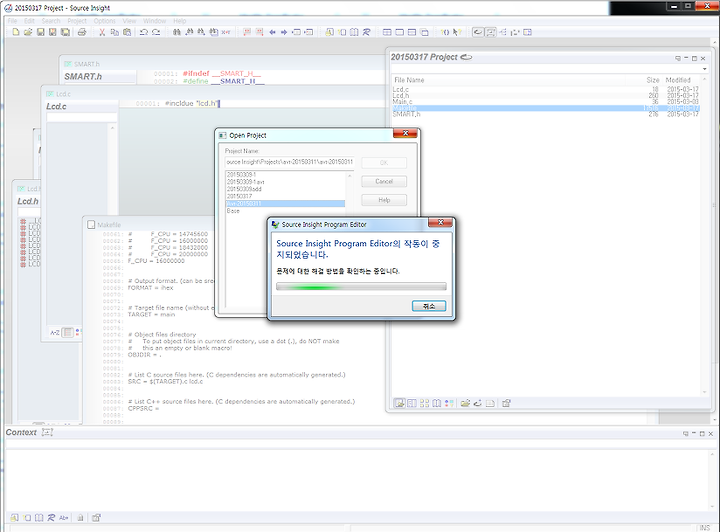Viewport: 720px width, 532px height.
Task: Click the Project window's vertical scrollbar
Action: tap(704, 236)
